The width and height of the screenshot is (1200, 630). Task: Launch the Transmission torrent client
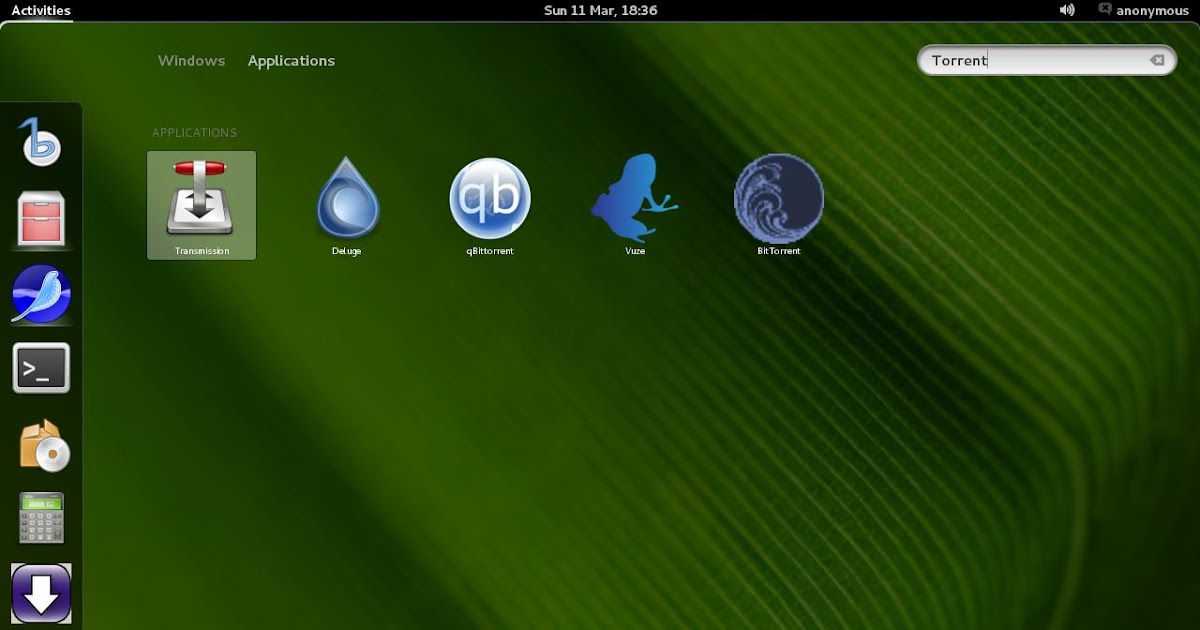click(201, 205)
